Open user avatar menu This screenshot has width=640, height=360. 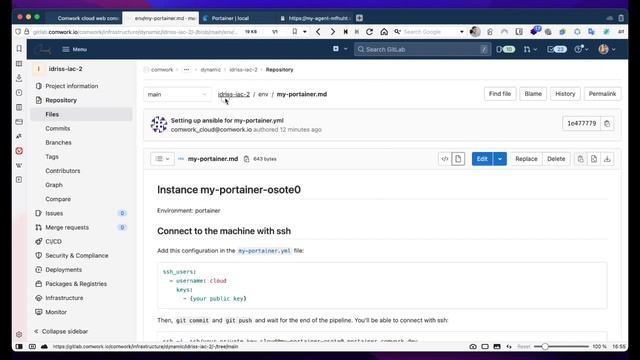click(x=607, y=49)
